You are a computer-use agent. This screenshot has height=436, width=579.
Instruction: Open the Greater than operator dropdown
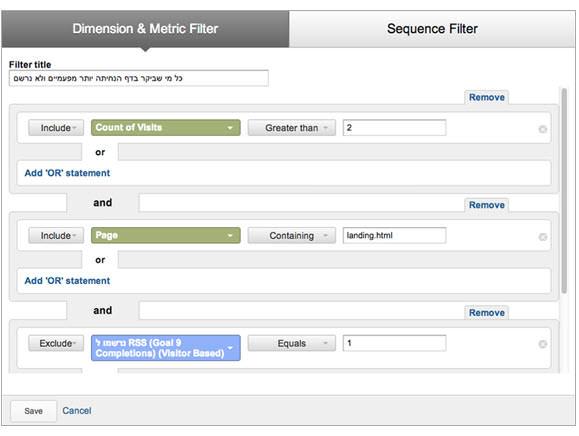[292, 128]
